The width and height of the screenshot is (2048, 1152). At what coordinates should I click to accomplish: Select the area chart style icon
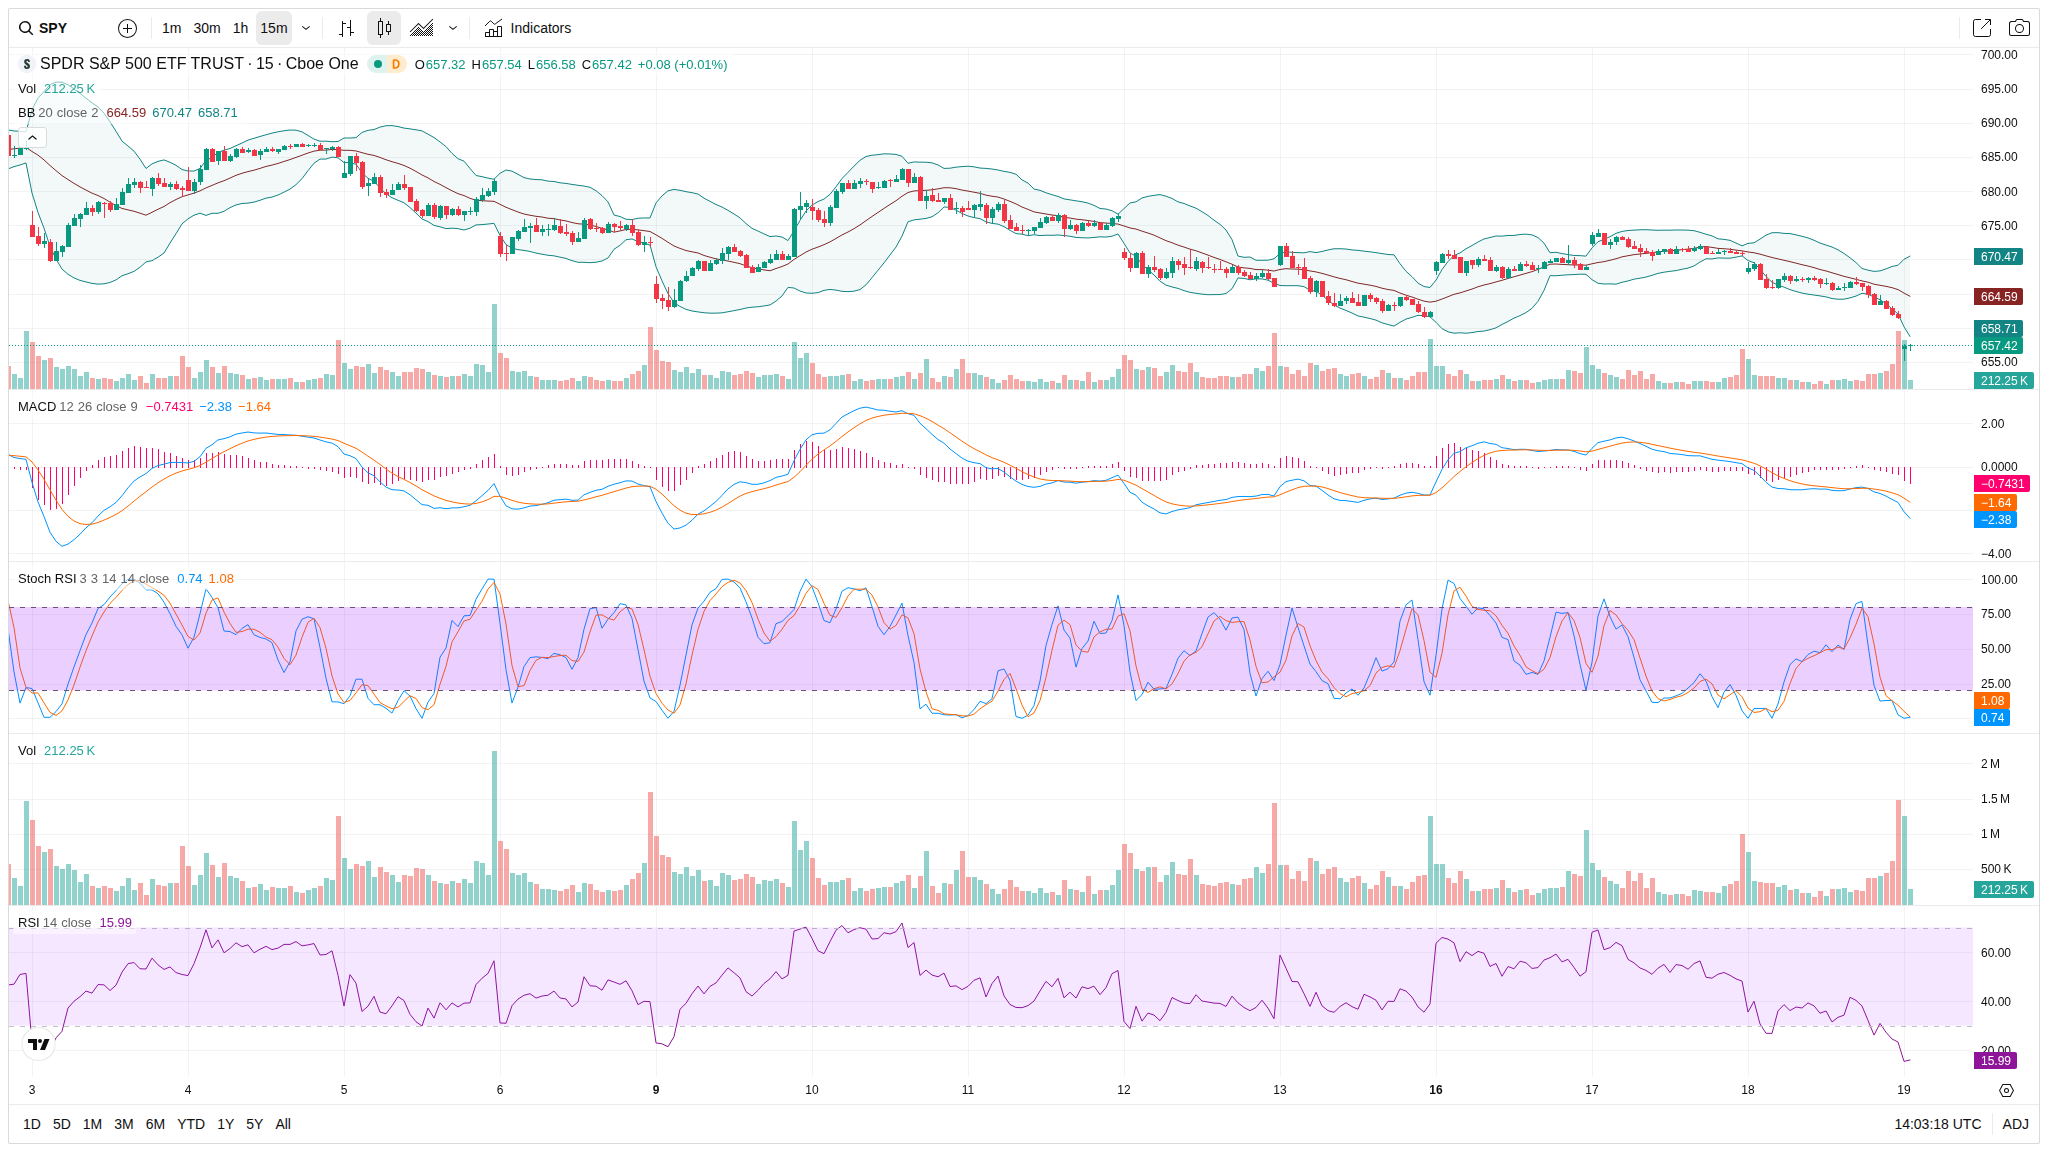coord(422,28)
